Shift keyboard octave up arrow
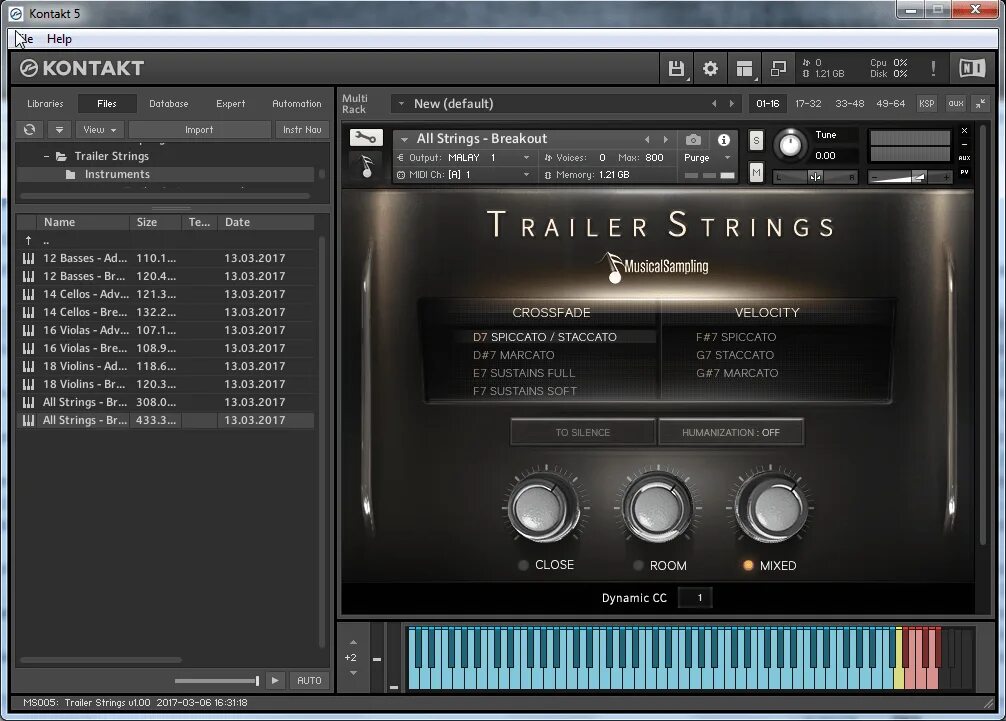This screenshot has height=721, width=1006. [354, 642]
